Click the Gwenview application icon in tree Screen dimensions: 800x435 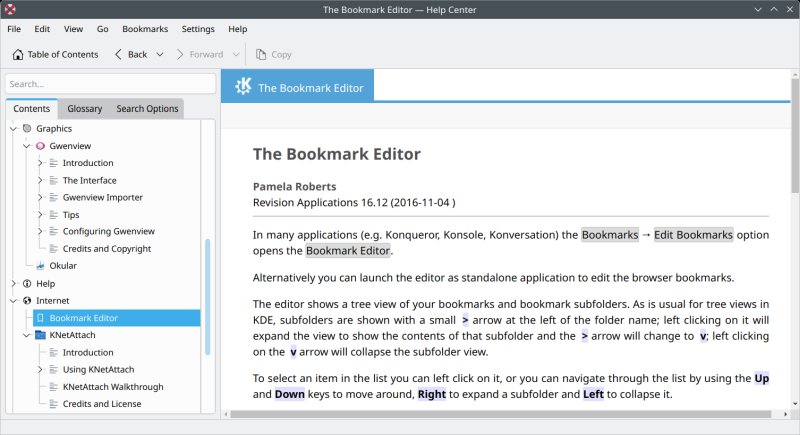point(41,146)
